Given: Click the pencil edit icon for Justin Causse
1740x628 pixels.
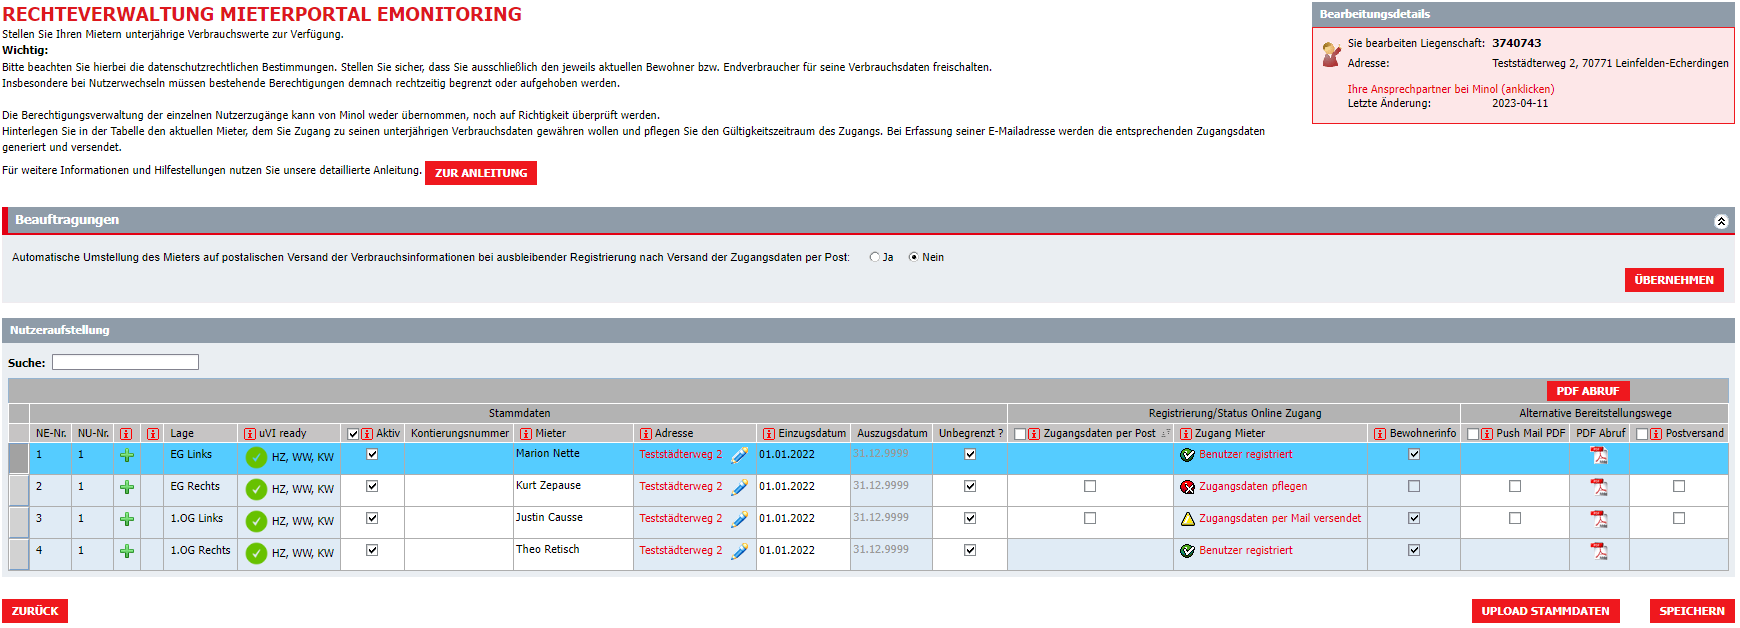Looking at the screenshot, I should click(x=740, y=520).
